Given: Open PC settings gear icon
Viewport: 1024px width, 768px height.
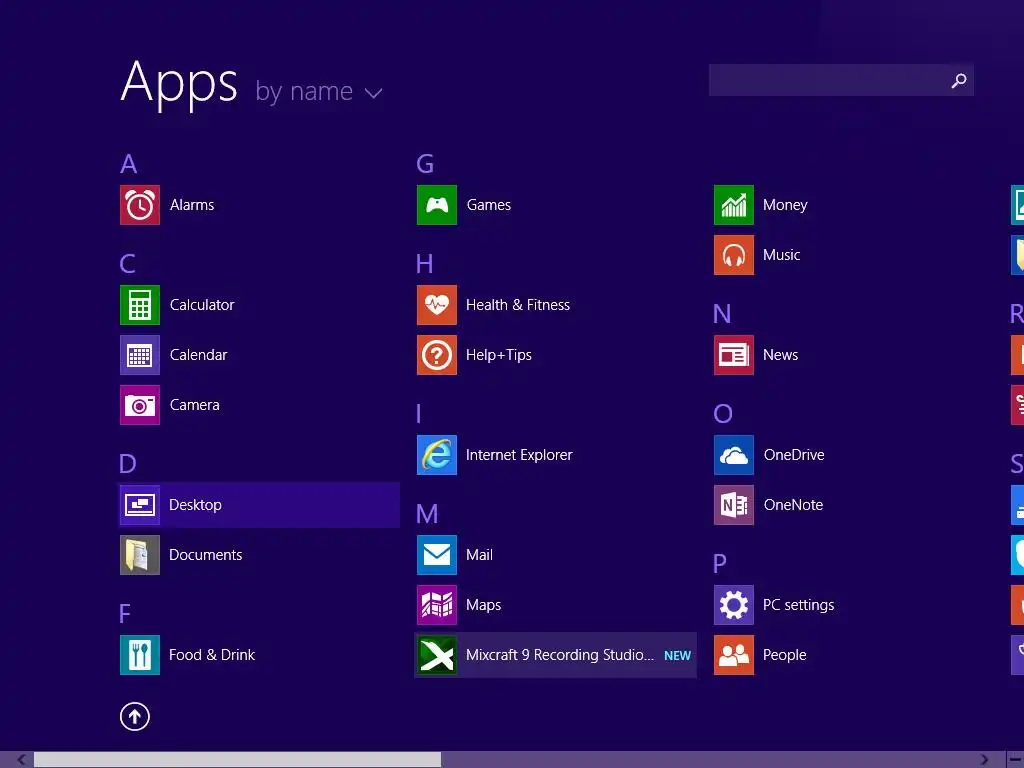Looking at the screenshot, I should tap(734, 605).
